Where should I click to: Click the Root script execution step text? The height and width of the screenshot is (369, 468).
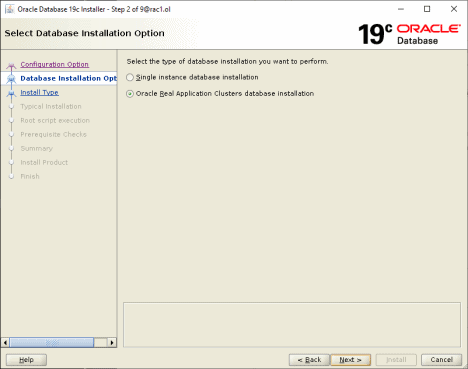pyautogui.click(x=55, y=120)
